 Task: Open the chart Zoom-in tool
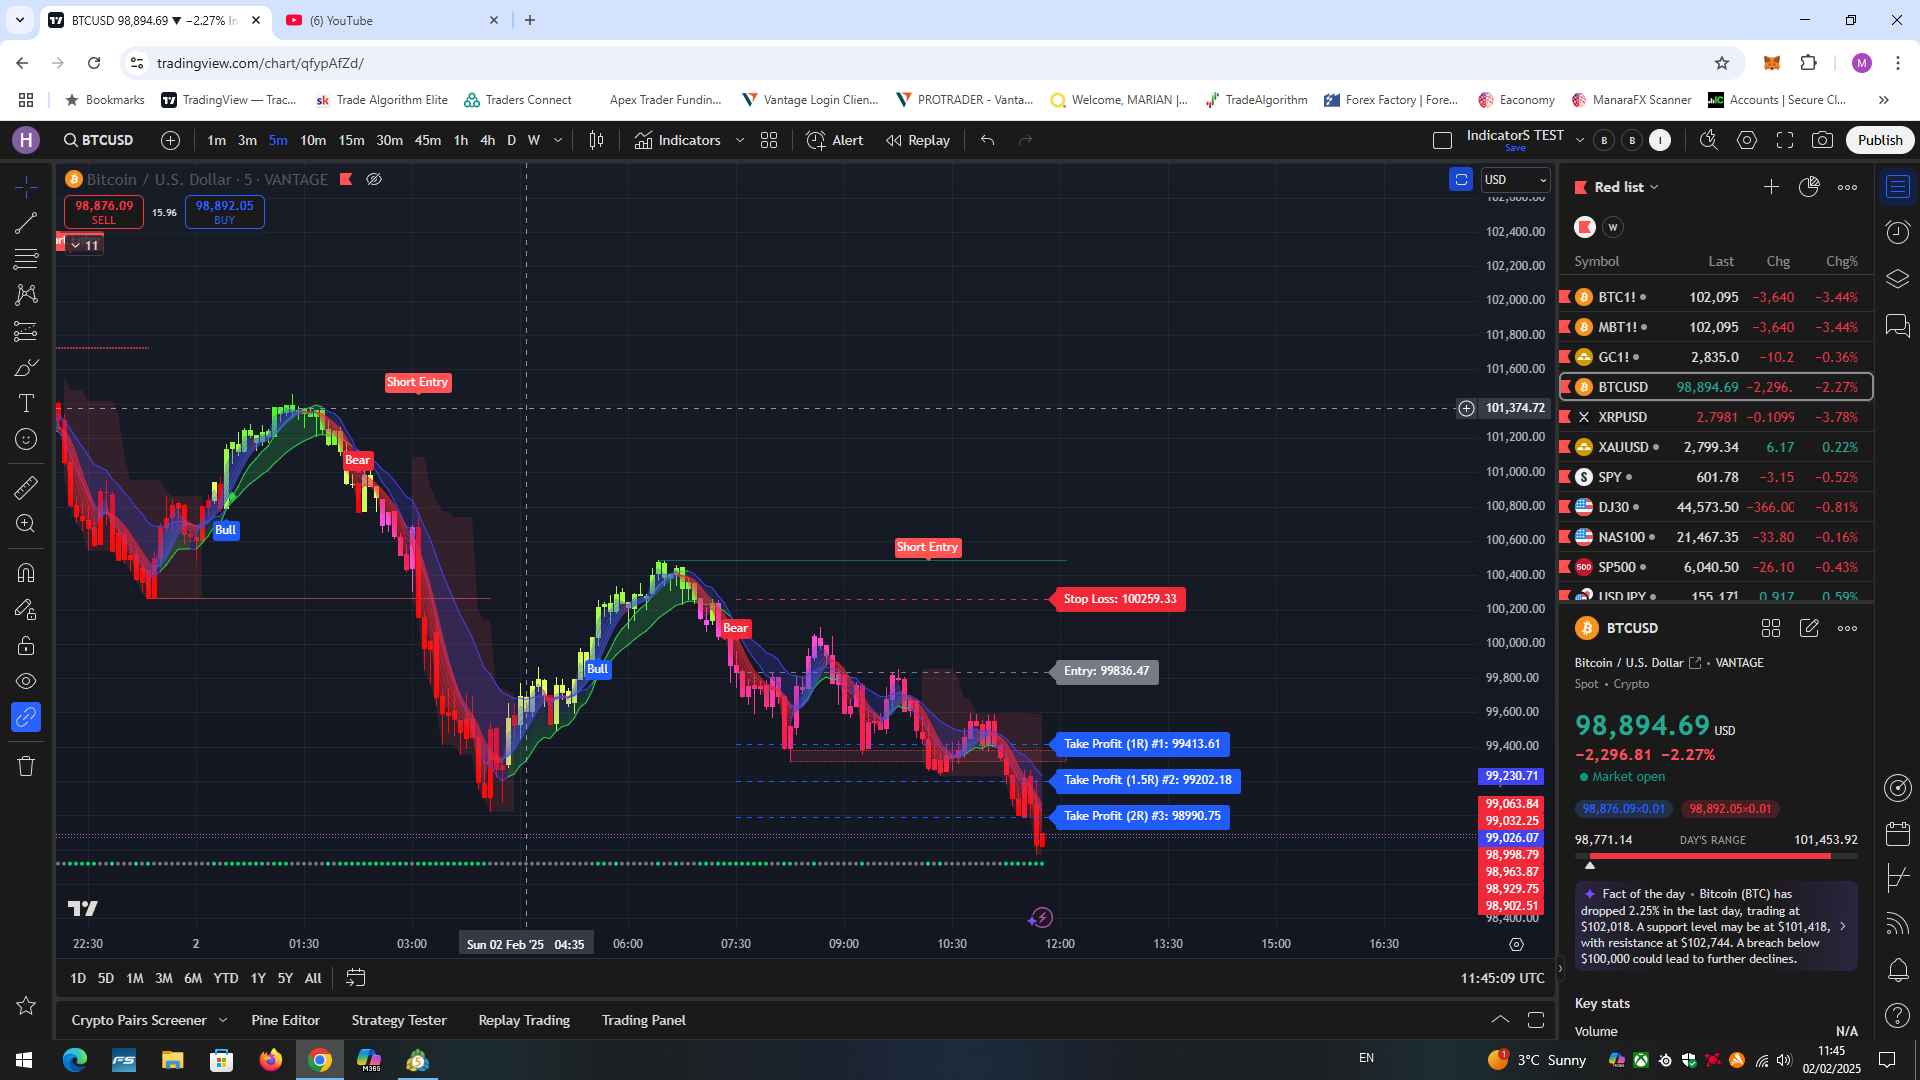pyautogui.click(x=25, y=523)
